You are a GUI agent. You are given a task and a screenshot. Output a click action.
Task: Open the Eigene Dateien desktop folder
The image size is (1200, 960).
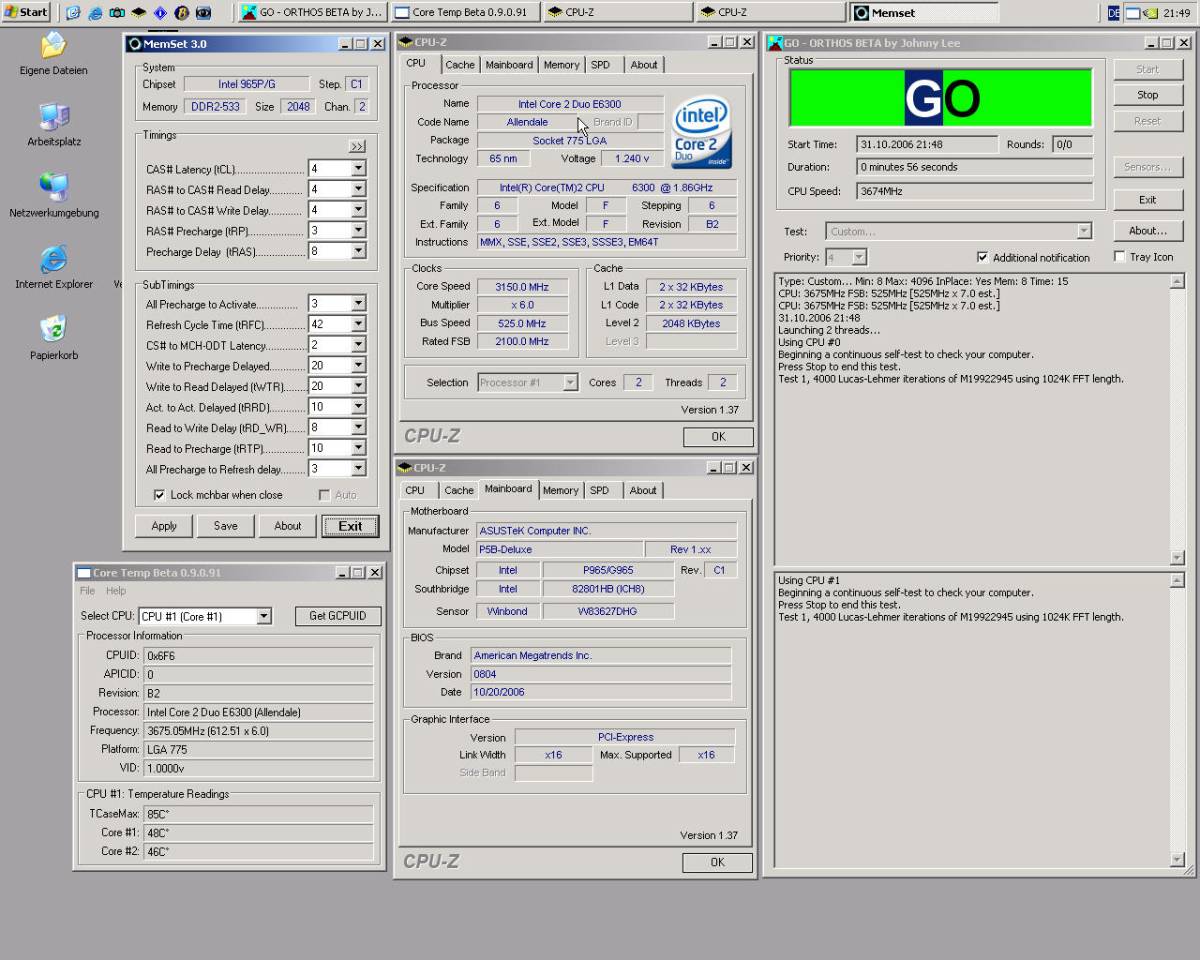tap(53, 53)
